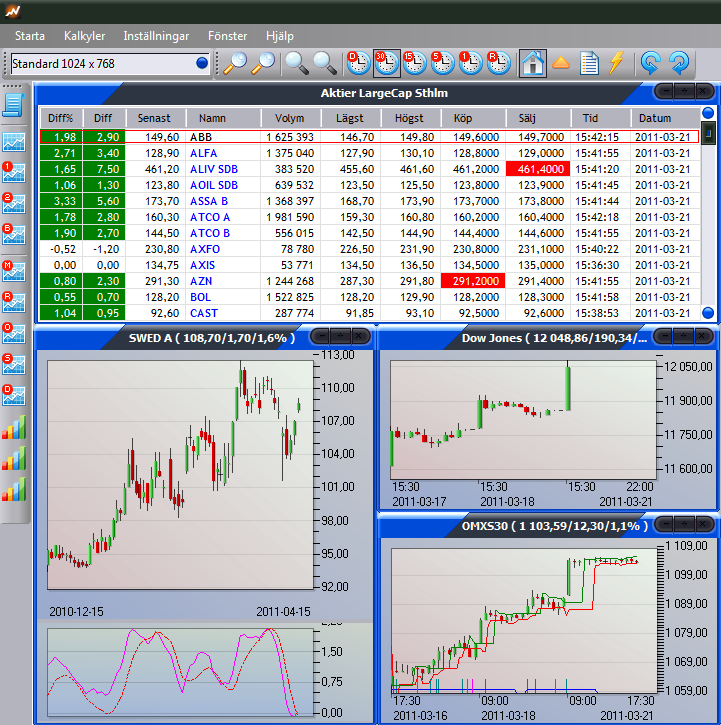Sort by the Köp column header
Screen dimensions: 721x725
tap(473, 118)
